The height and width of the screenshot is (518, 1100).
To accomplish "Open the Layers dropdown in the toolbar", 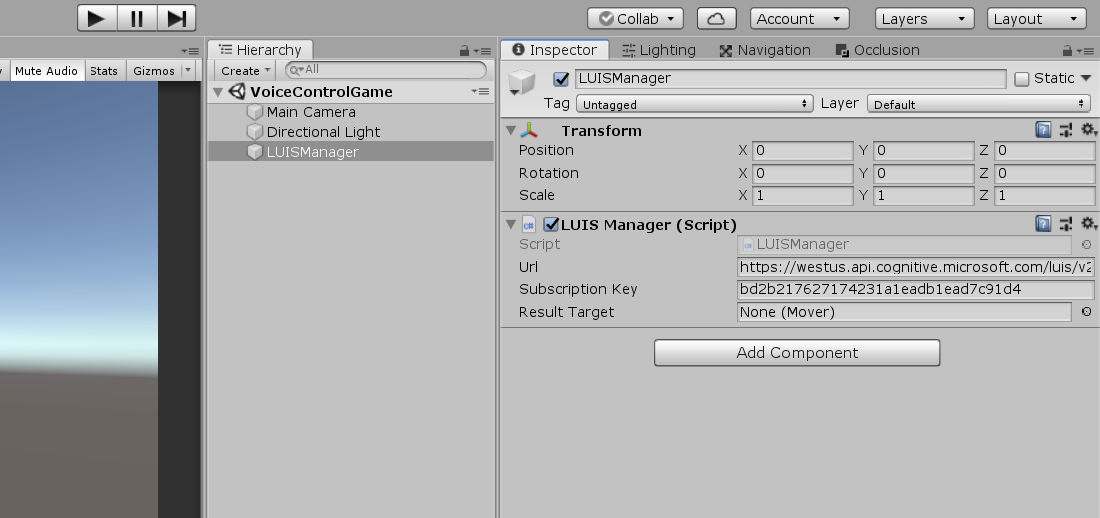I will click(x=925, y=18).
